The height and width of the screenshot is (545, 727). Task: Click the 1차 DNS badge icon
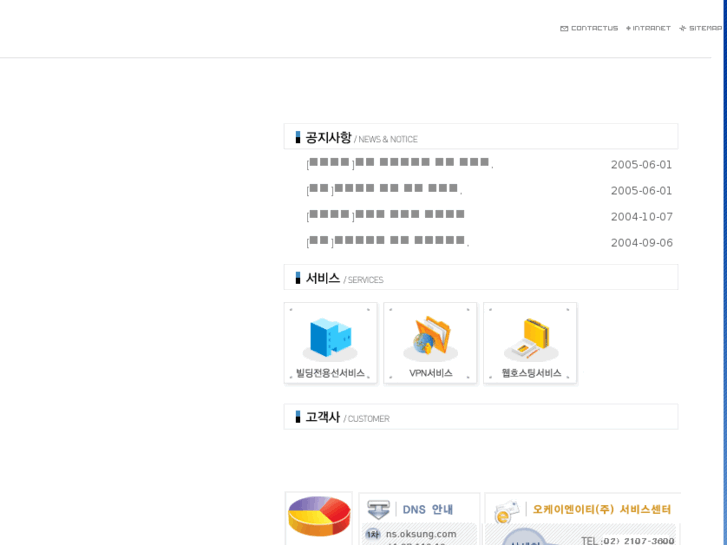click(373, 534)
